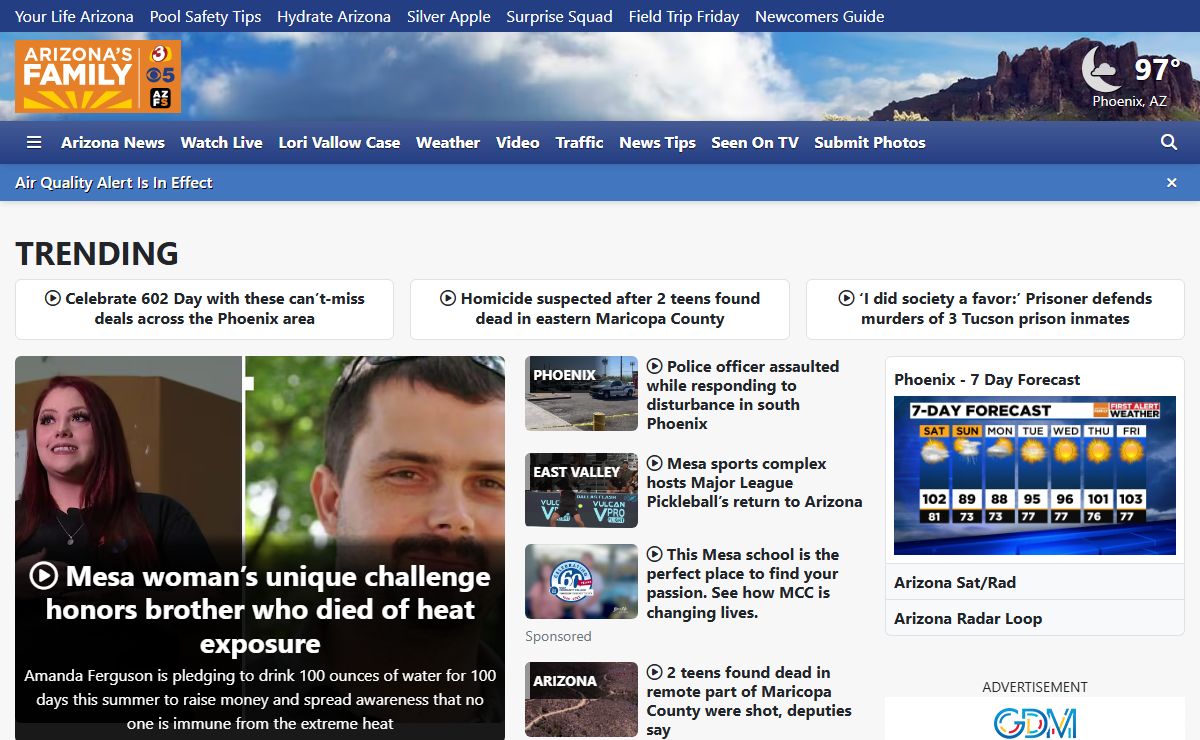Select Arizona News in navigation bar
This screenshot has width=1200, height=740.
tap(113, 143)
